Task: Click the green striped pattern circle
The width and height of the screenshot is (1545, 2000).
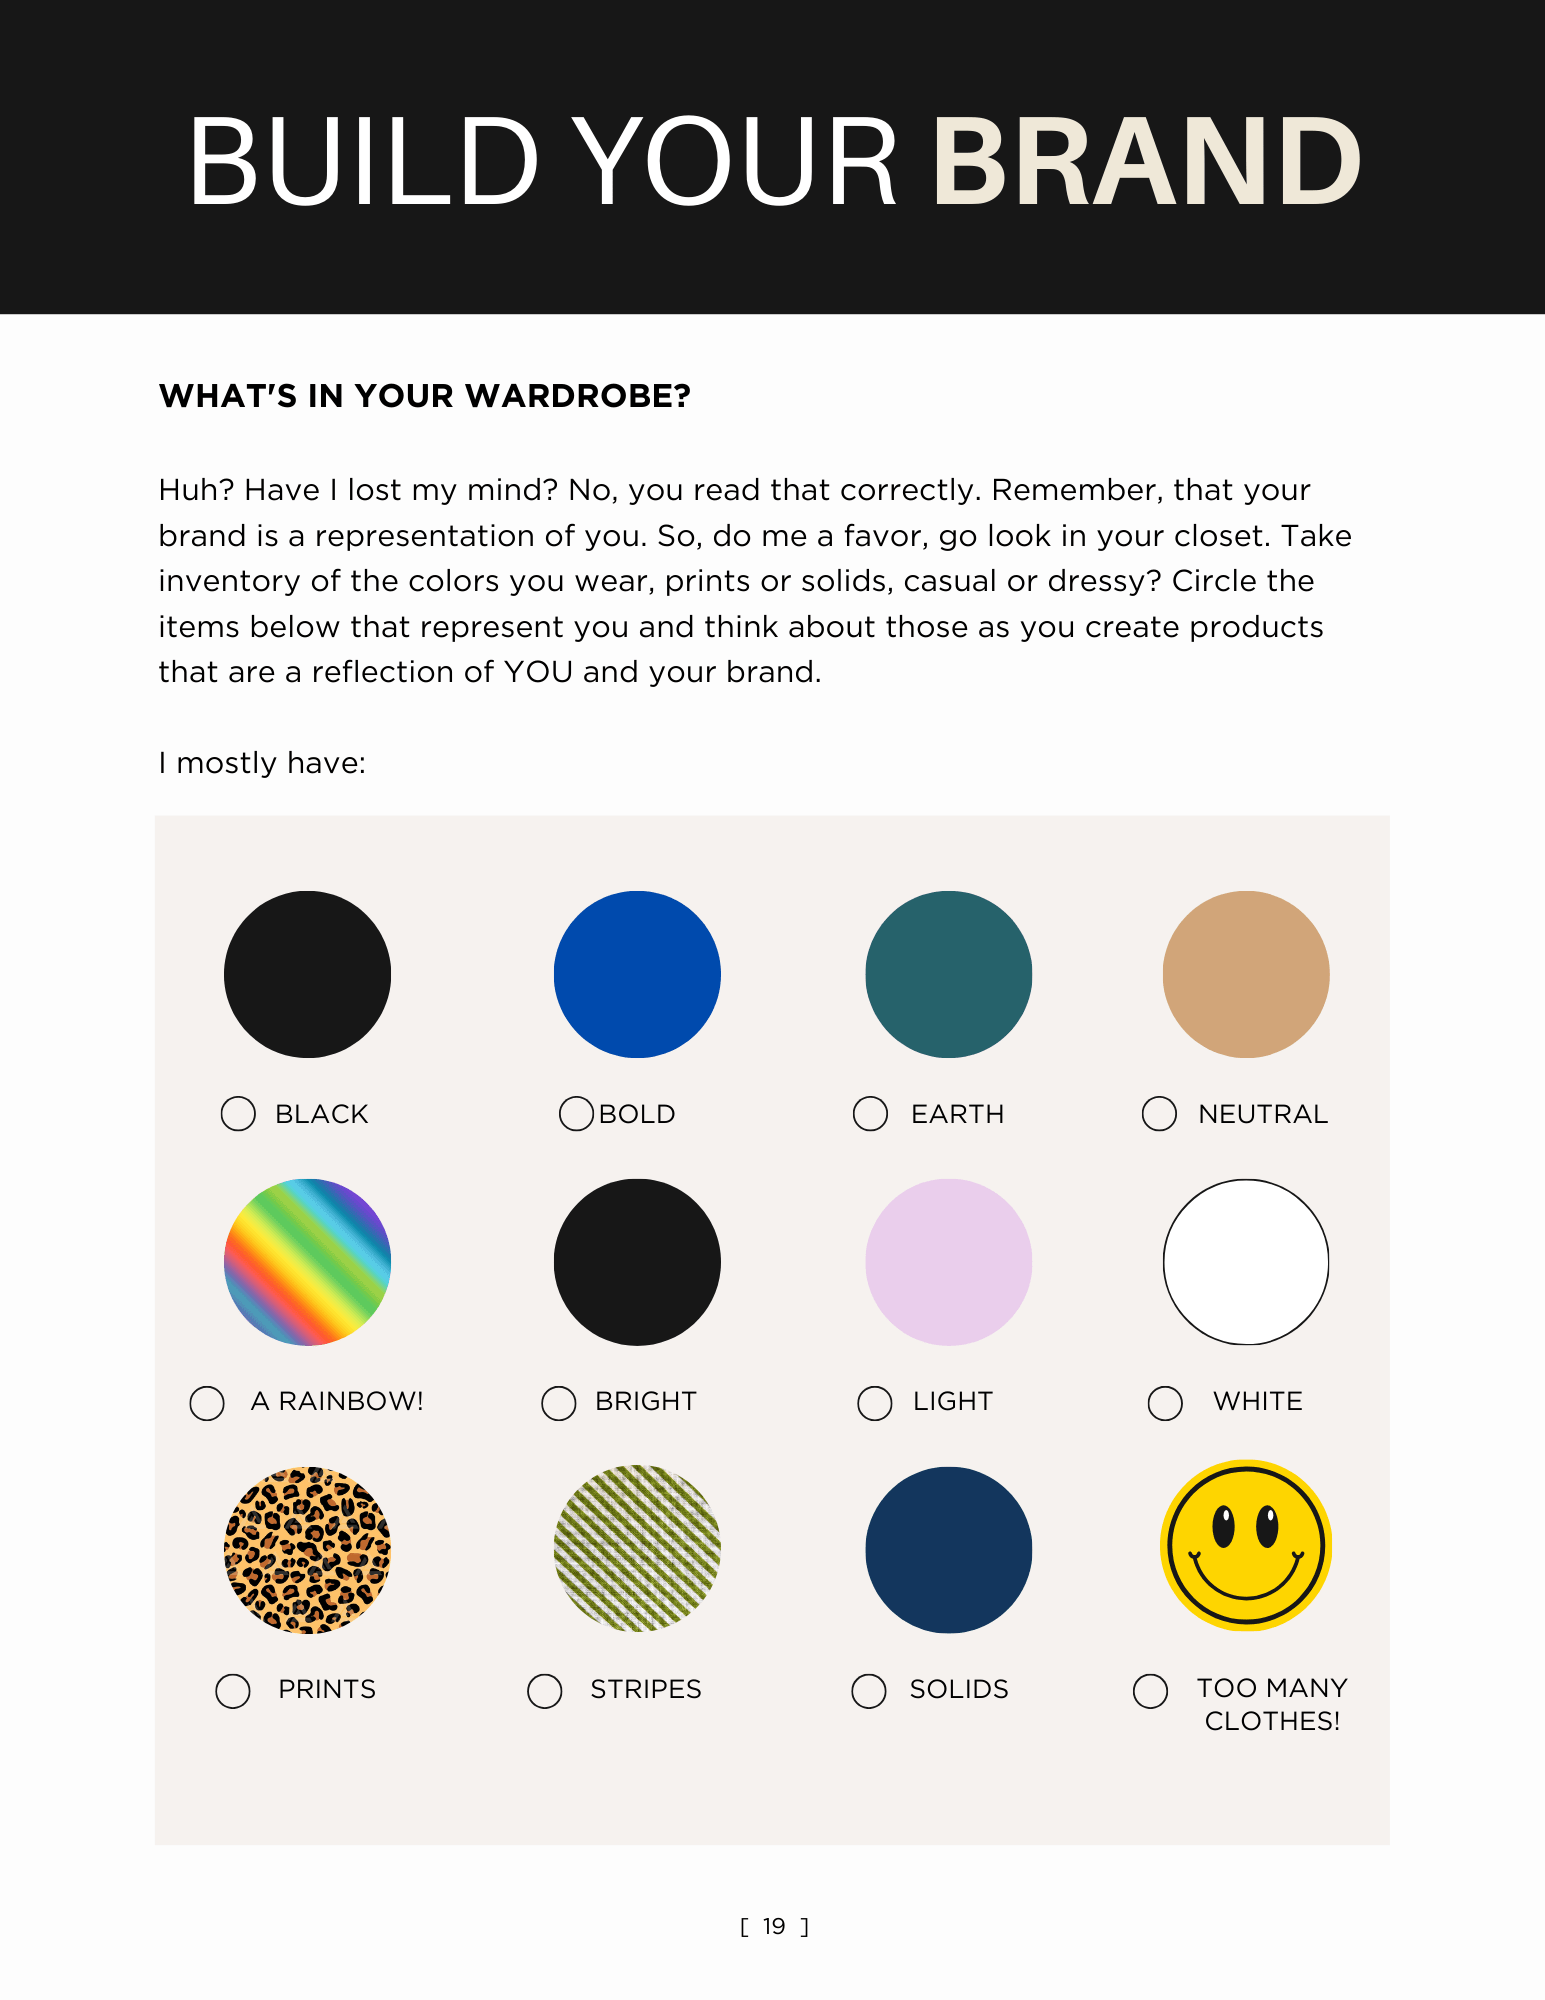Action: pos(637,1549)
